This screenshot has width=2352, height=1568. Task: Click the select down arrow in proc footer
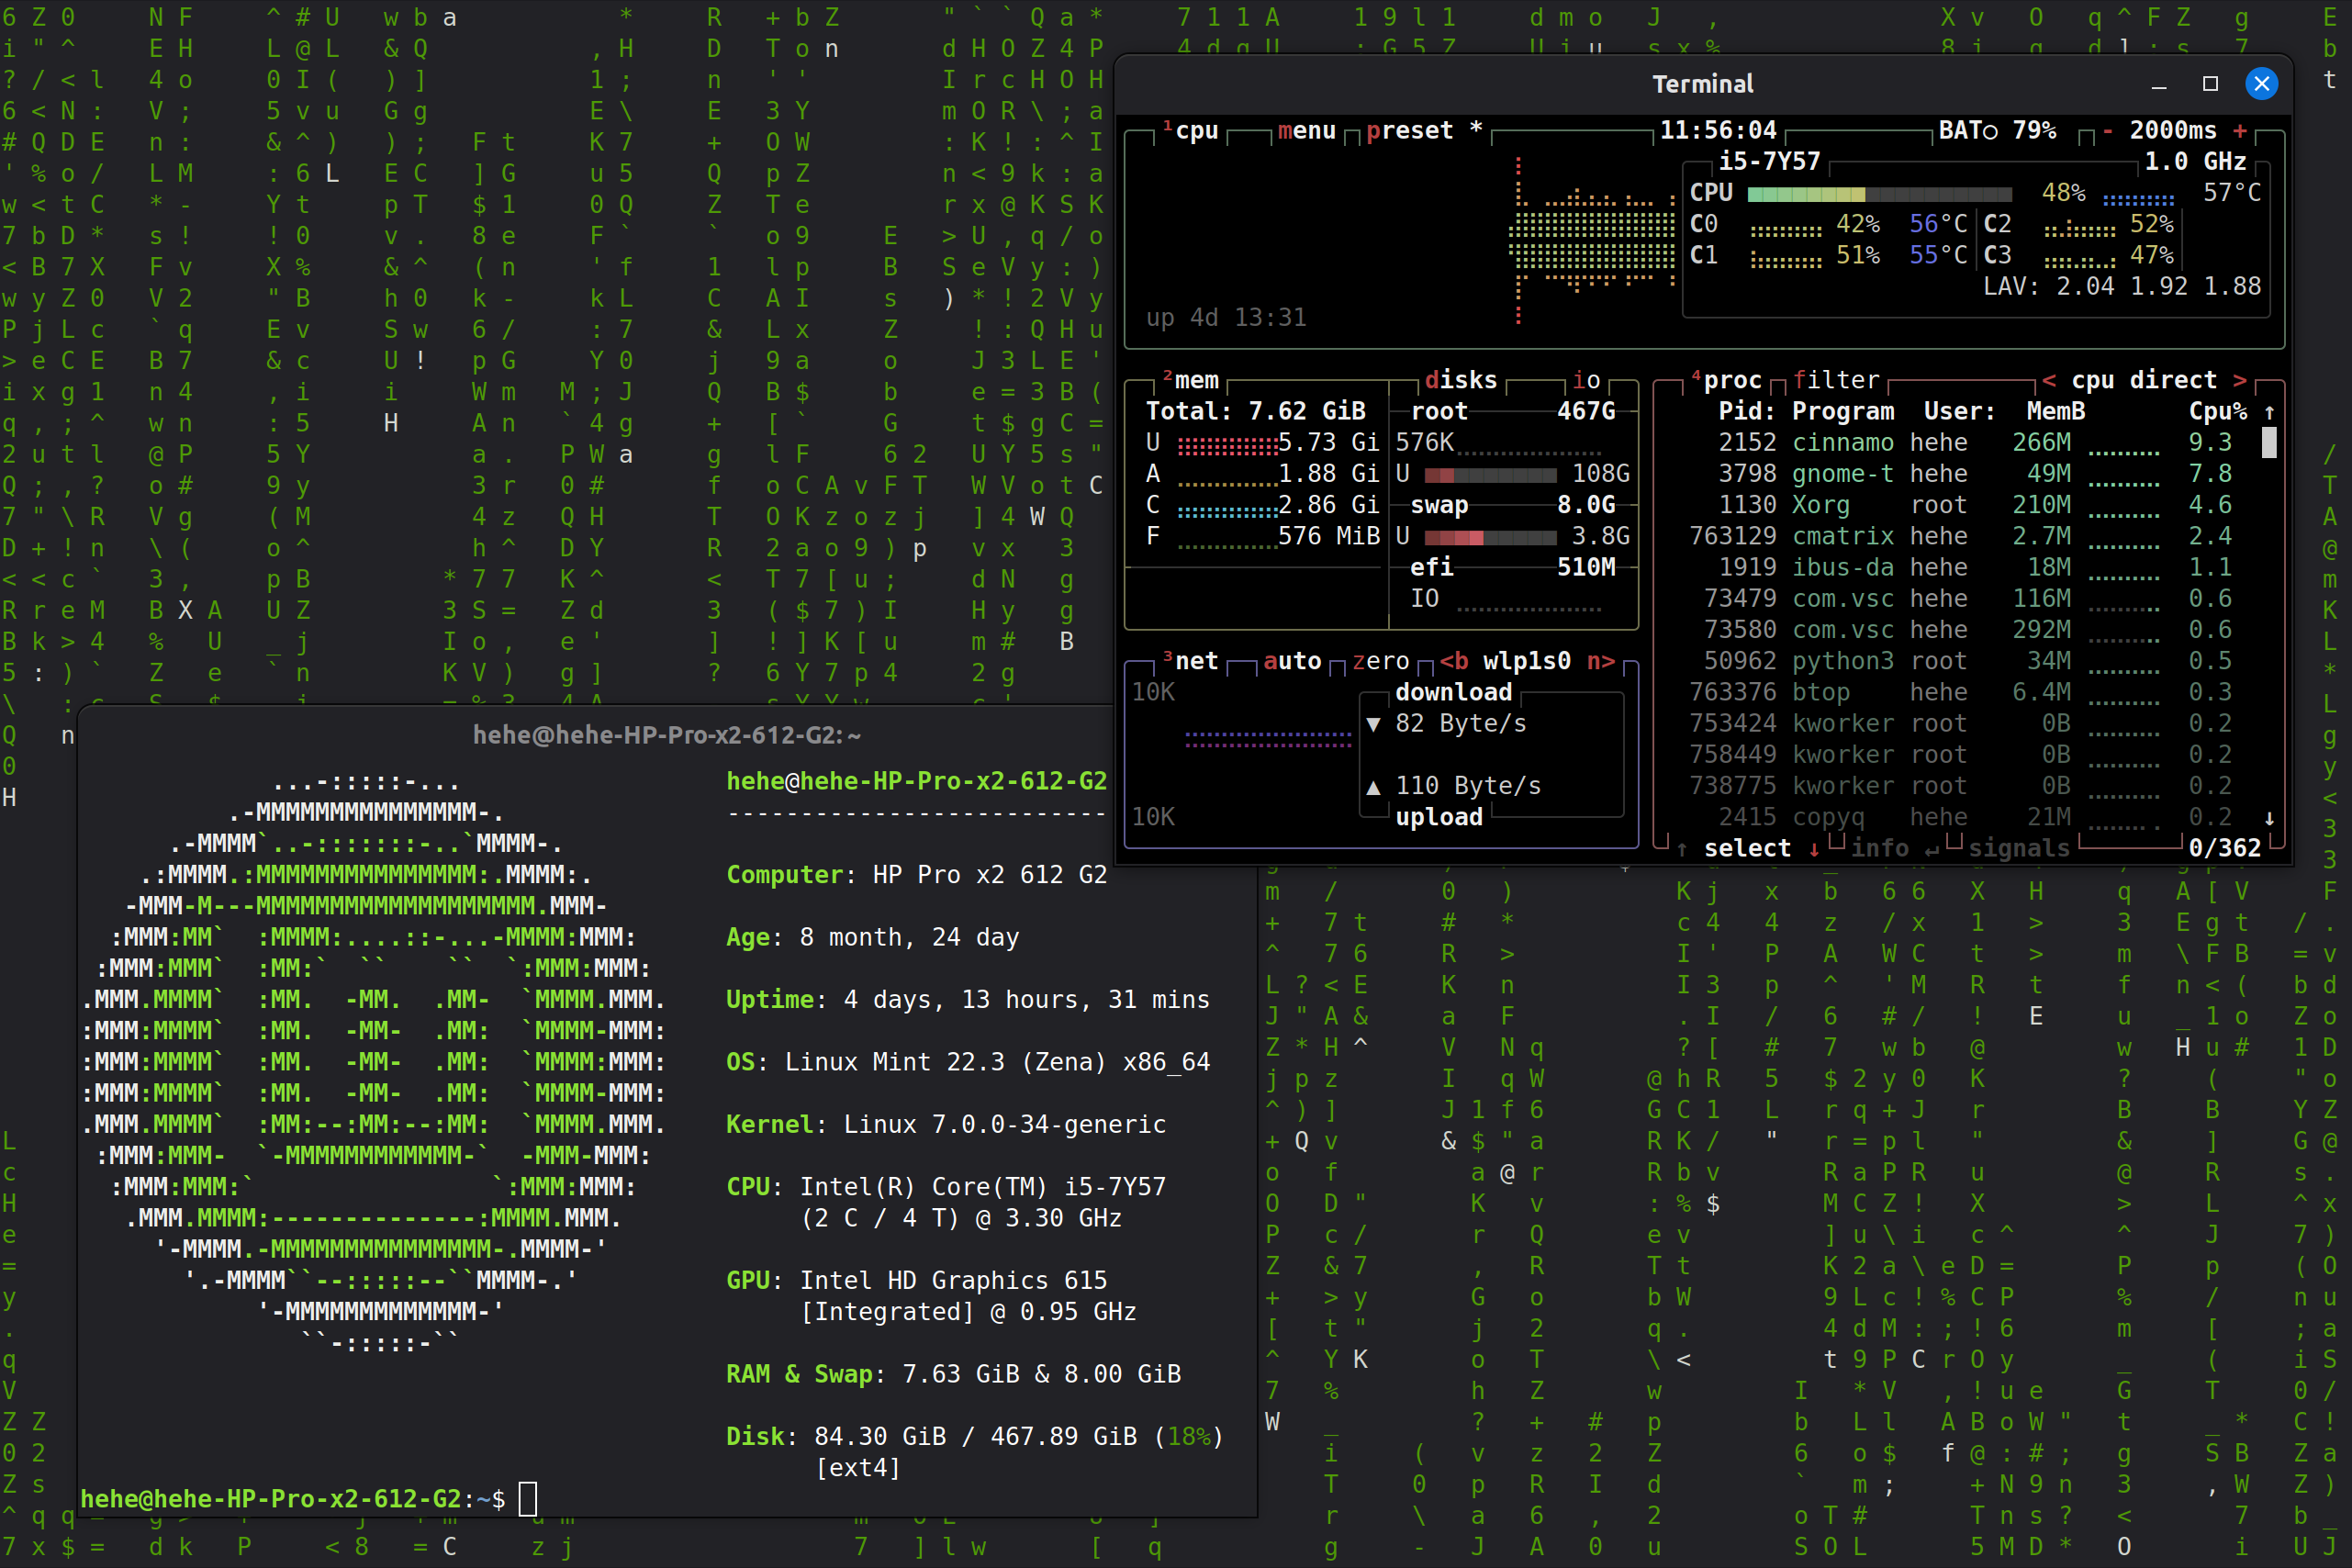(1814, 848)
